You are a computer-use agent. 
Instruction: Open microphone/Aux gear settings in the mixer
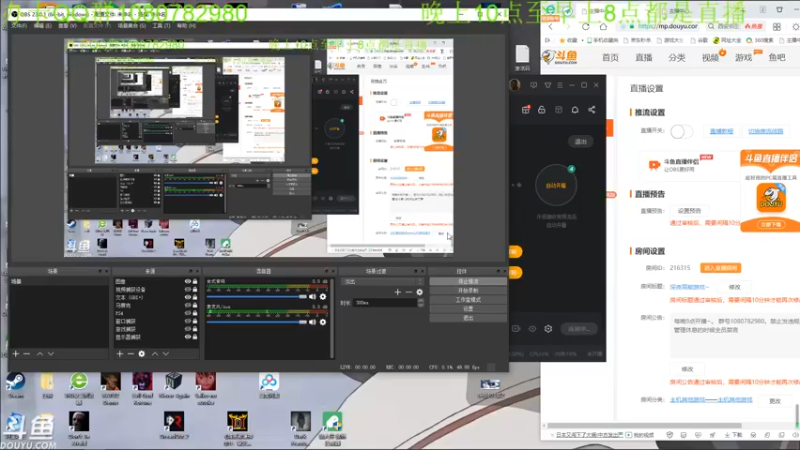pyautogui.click(x=322, y=322)
